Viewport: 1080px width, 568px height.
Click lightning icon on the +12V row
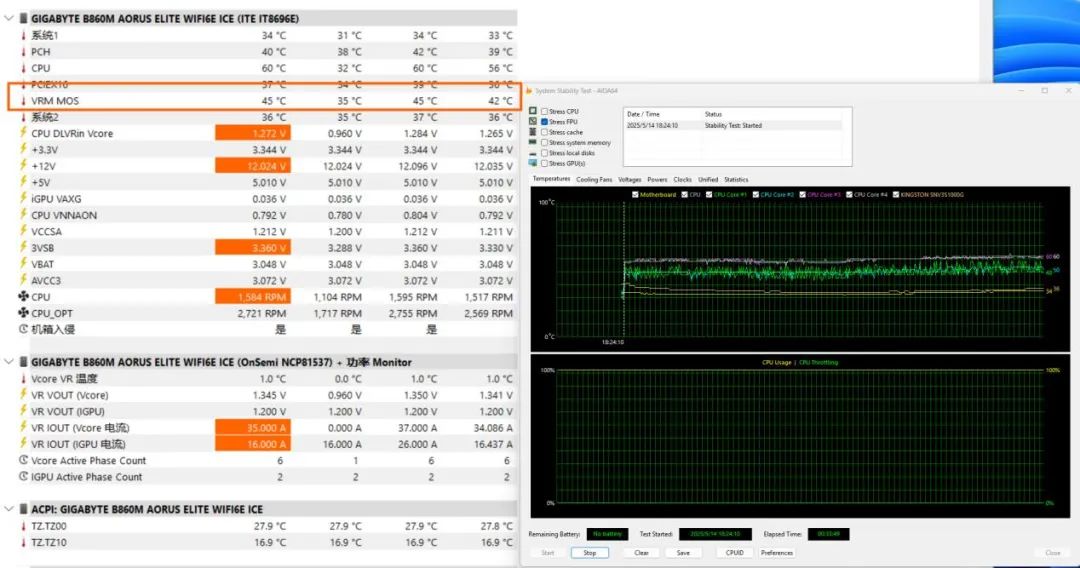[23, 166]
